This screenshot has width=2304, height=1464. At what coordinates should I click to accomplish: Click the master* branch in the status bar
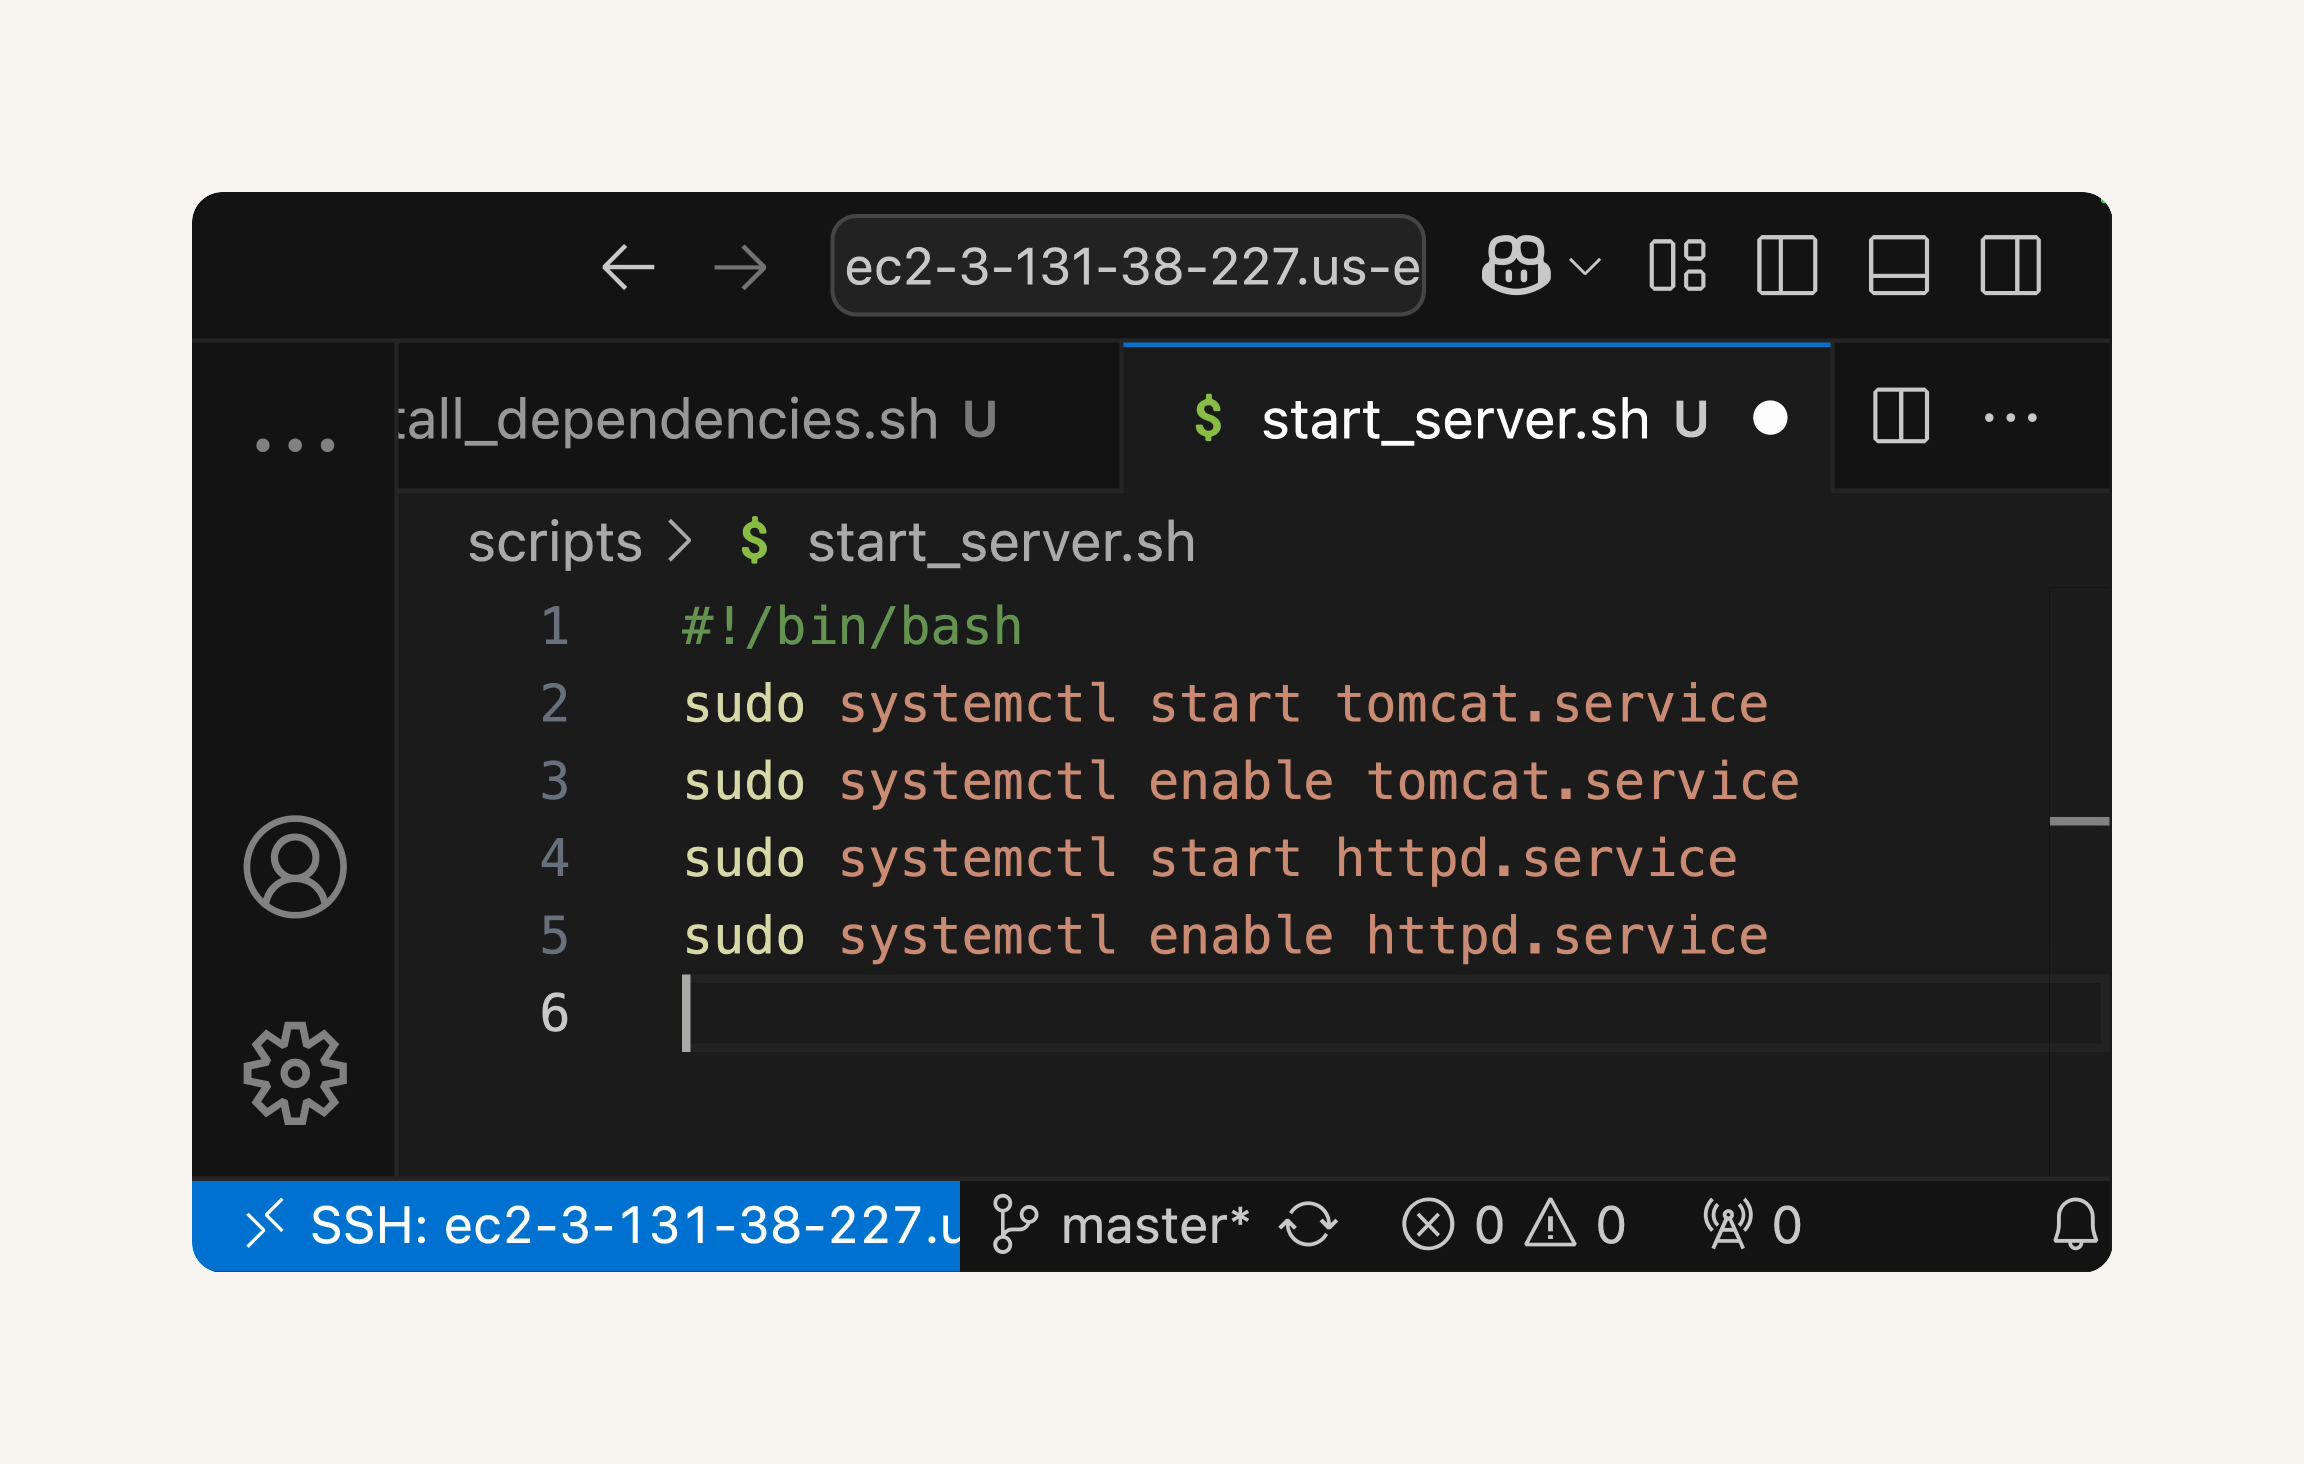[x=1121, y=1225]
